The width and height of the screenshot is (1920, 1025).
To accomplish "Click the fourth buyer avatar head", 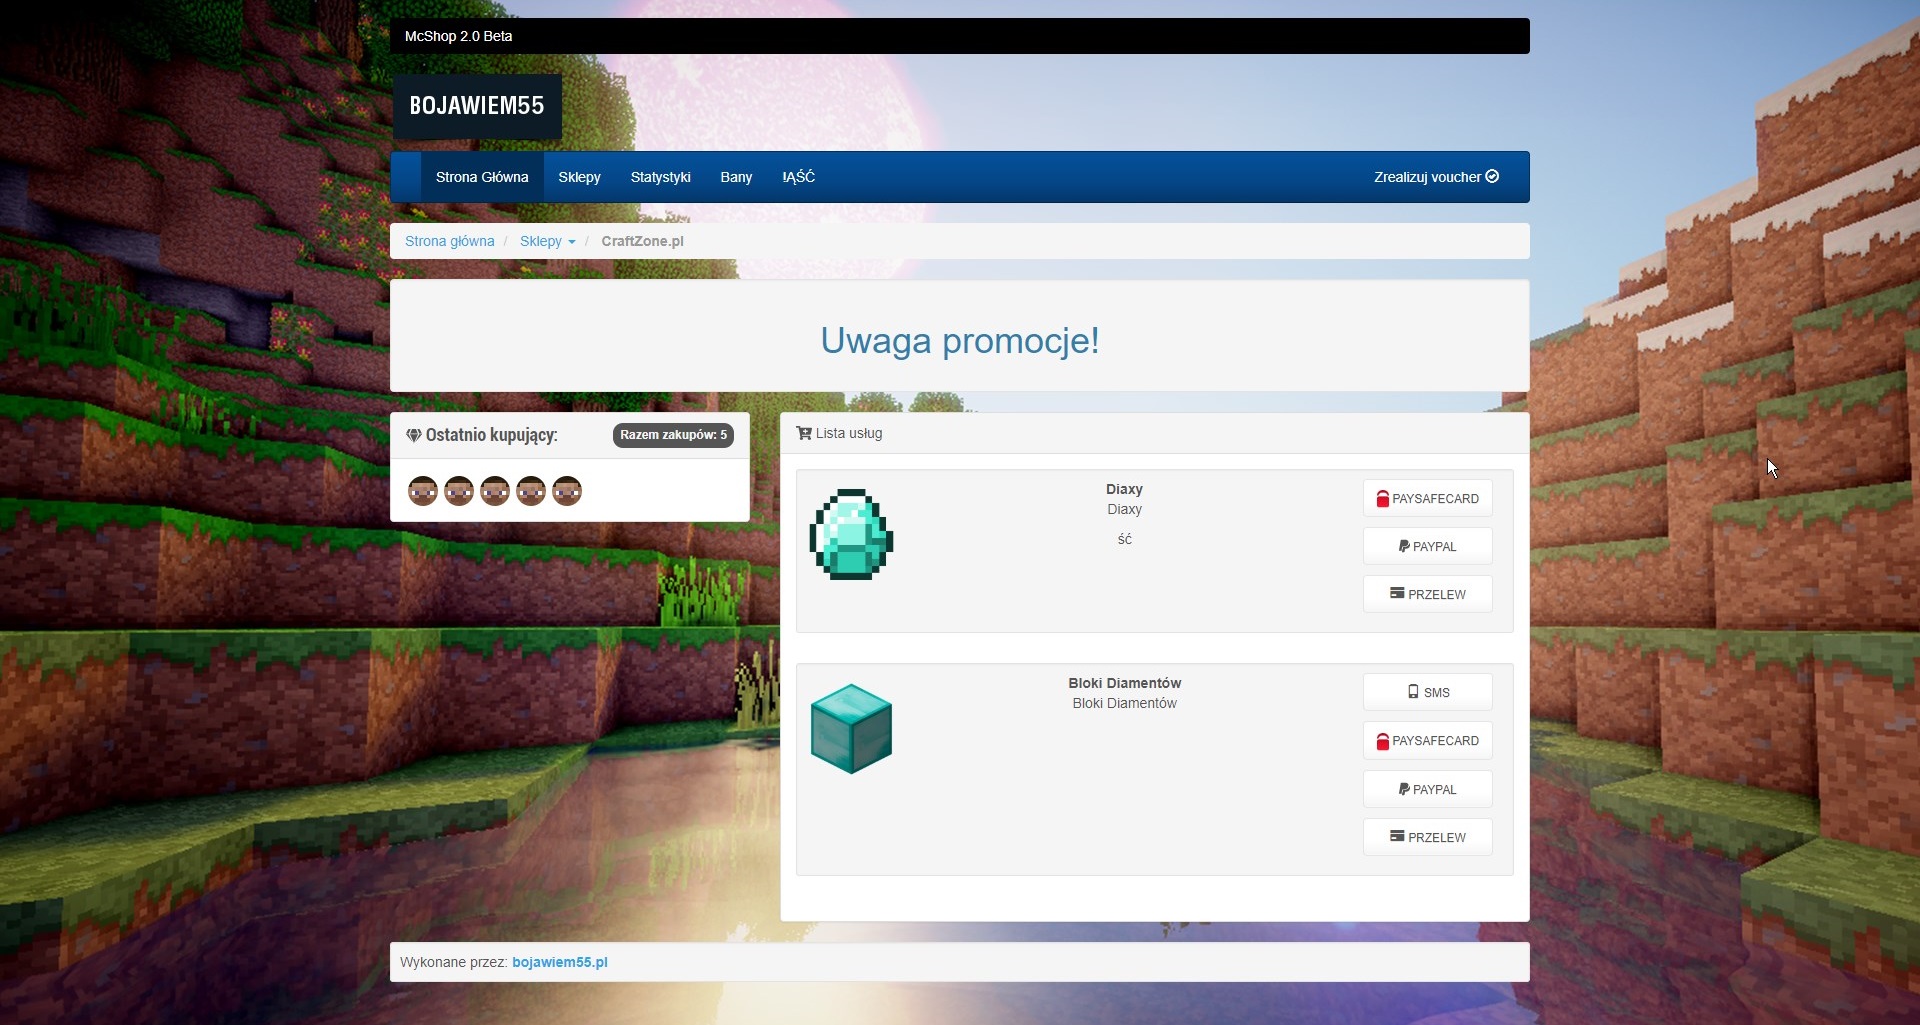I will [x=531, y=491].
